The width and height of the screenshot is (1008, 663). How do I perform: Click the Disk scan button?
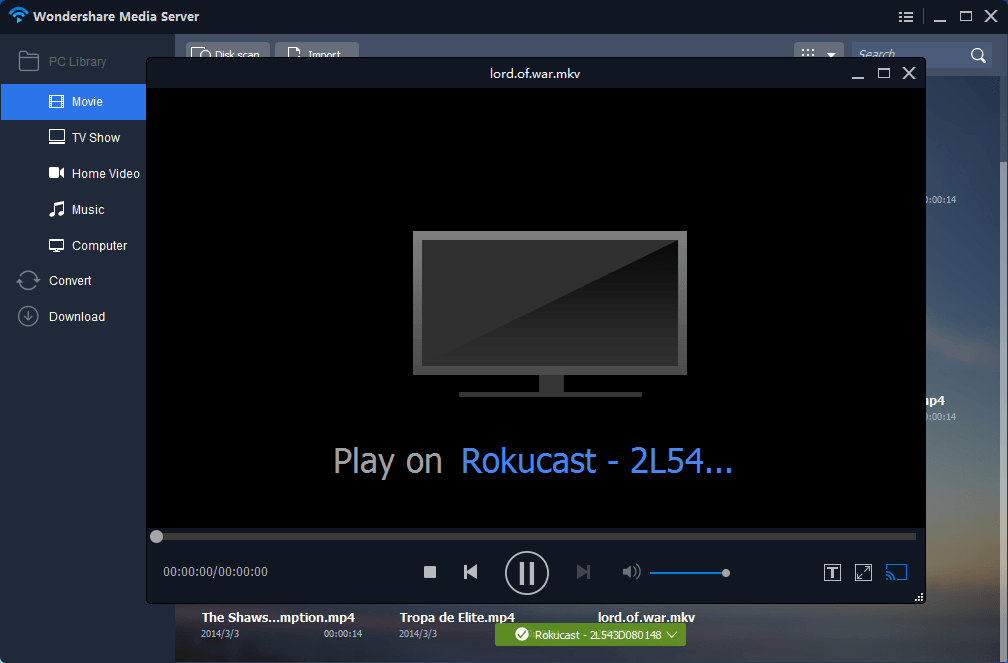click(228, 51)
